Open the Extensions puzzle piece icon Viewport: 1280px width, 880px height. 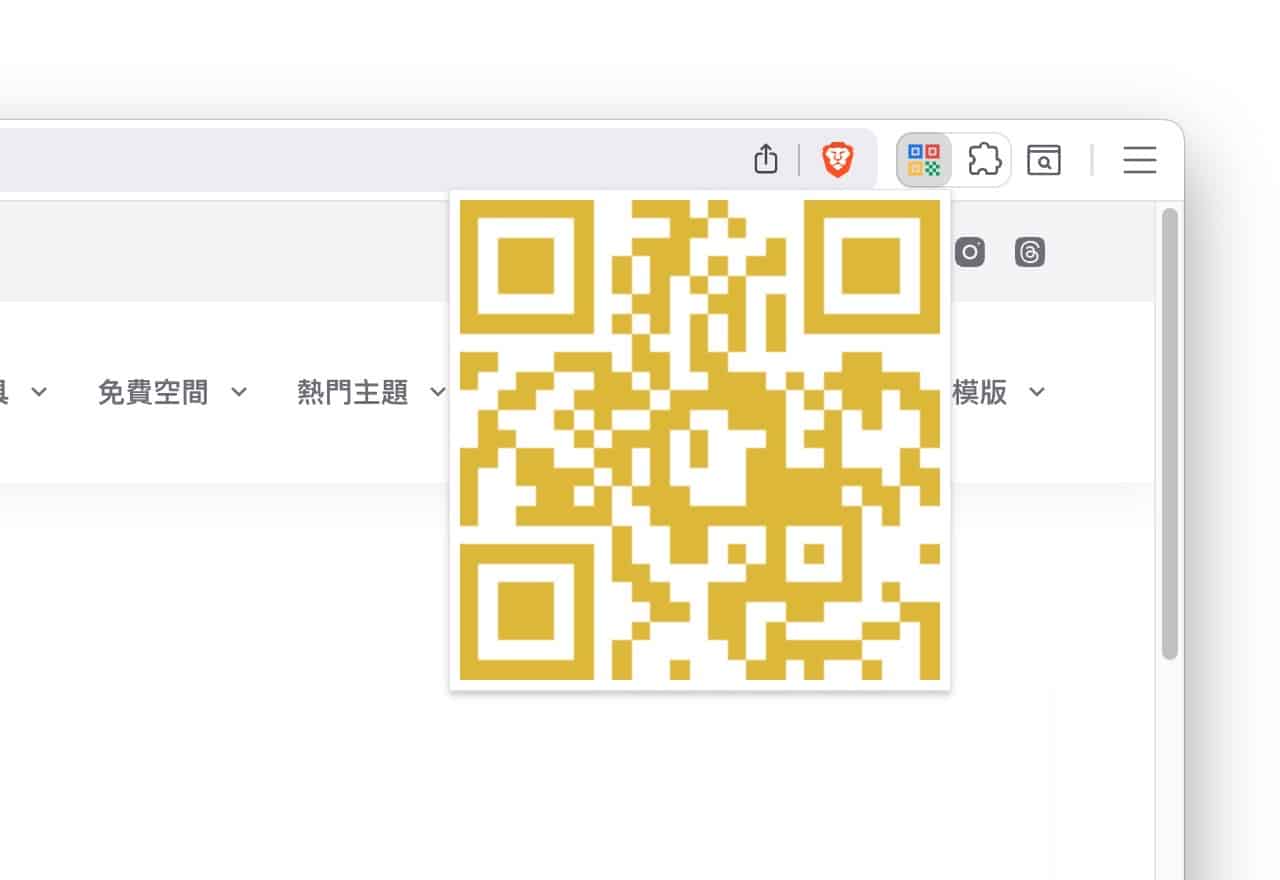click(985, 160)
